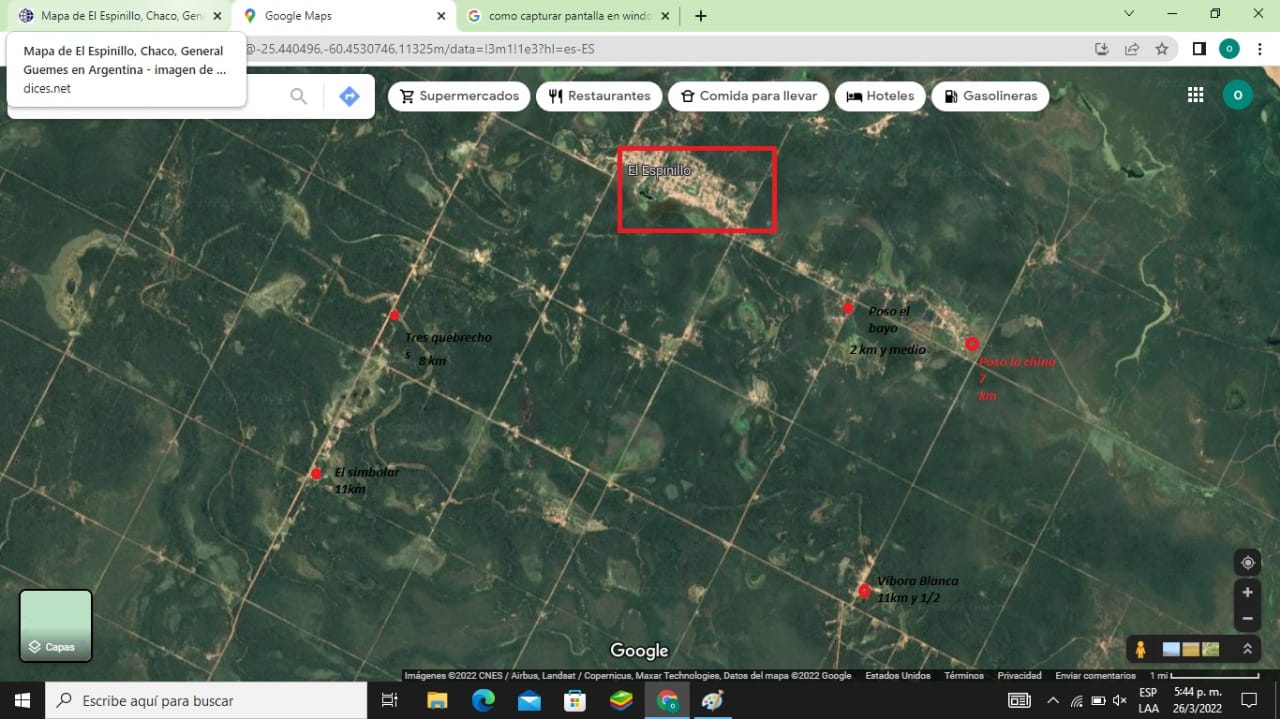This screenshot has height=719, width=1280.
Task: Open a new Chrome tab
Action: pos(700,16)
